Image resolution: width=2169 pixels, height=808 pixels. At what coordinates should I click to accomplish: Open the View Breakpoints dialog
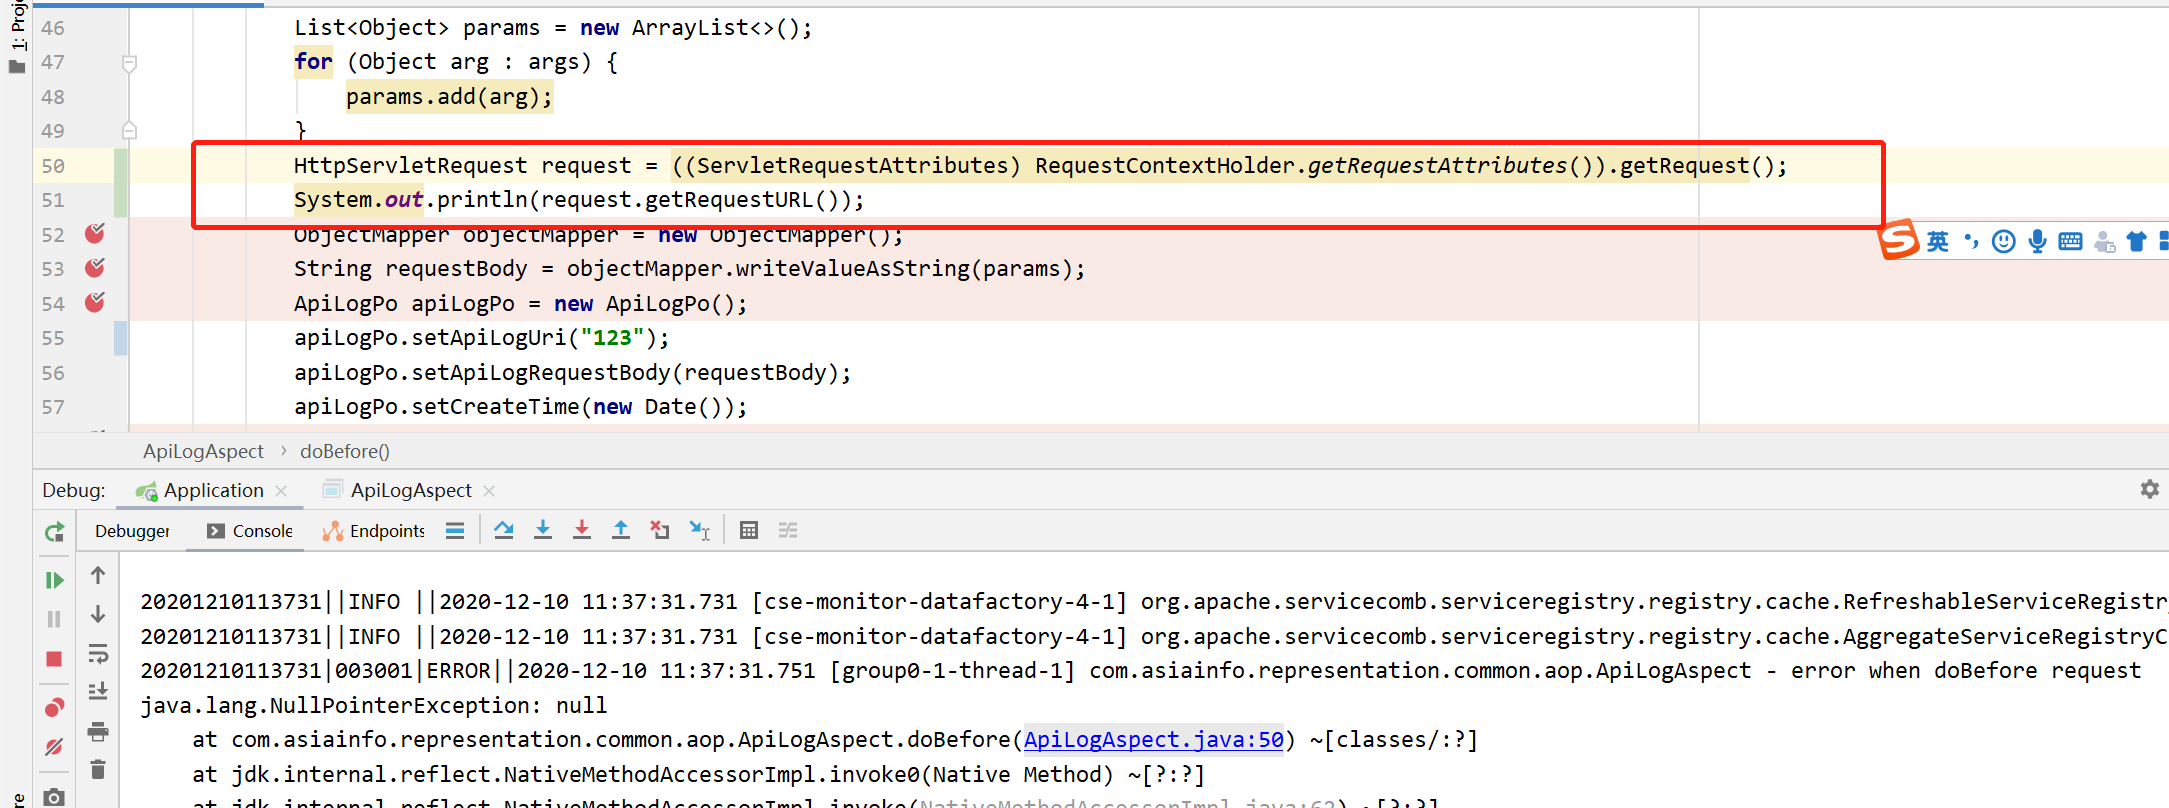(x=55, y=708)
